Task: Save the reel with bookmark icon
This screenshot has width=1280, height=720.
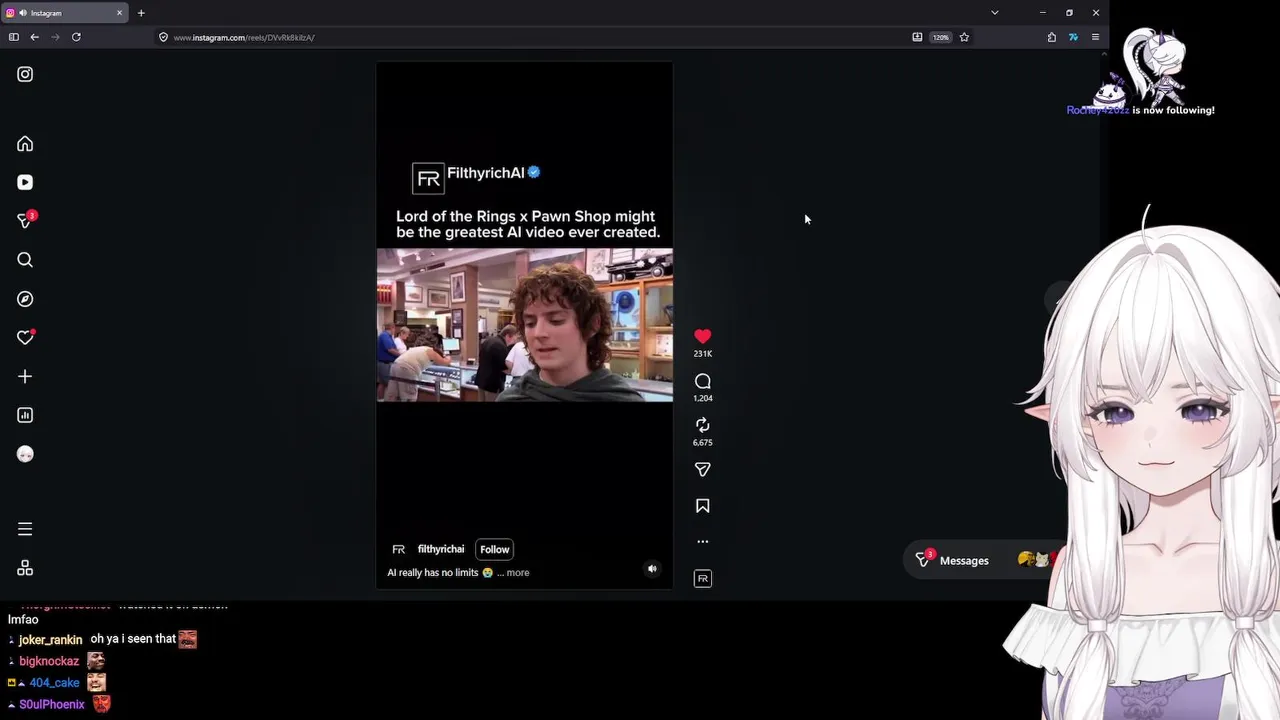Action: click(703, 506)
